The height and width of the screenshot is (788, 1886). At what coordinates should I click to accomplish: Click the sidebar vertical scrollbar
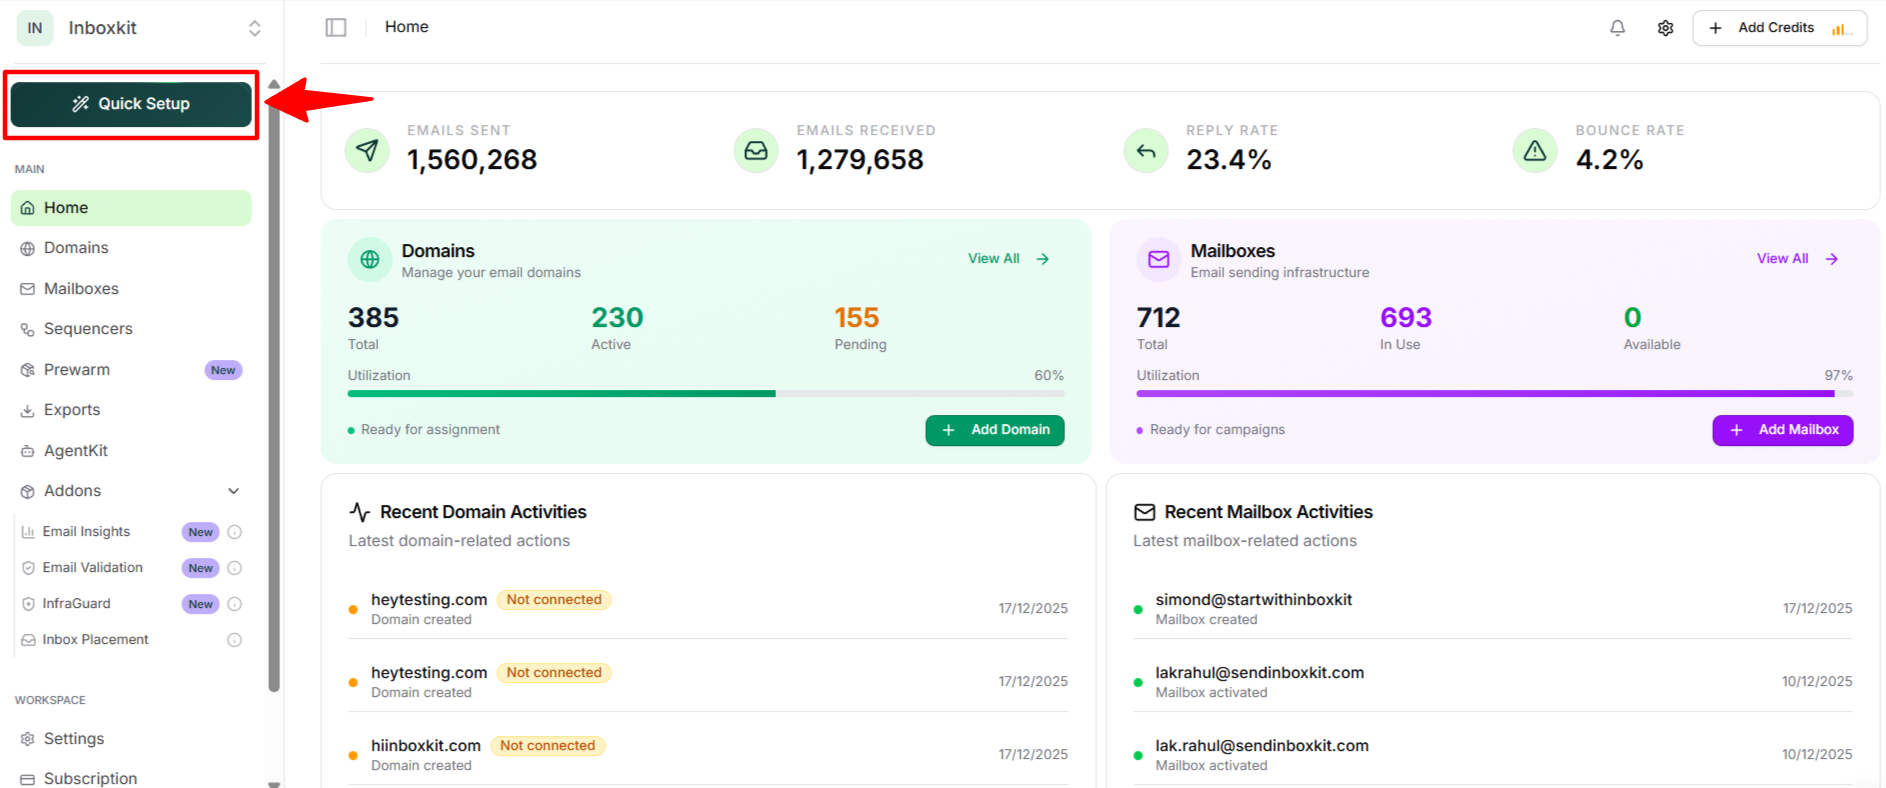(x=274, y=400)
